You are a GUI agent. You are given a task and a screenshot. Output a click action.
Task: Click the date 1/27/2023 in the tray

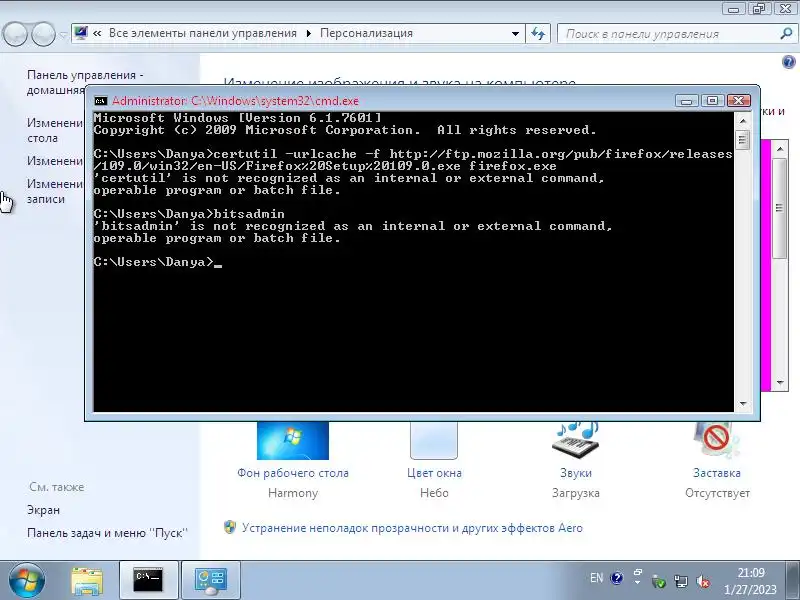[750, 590]
